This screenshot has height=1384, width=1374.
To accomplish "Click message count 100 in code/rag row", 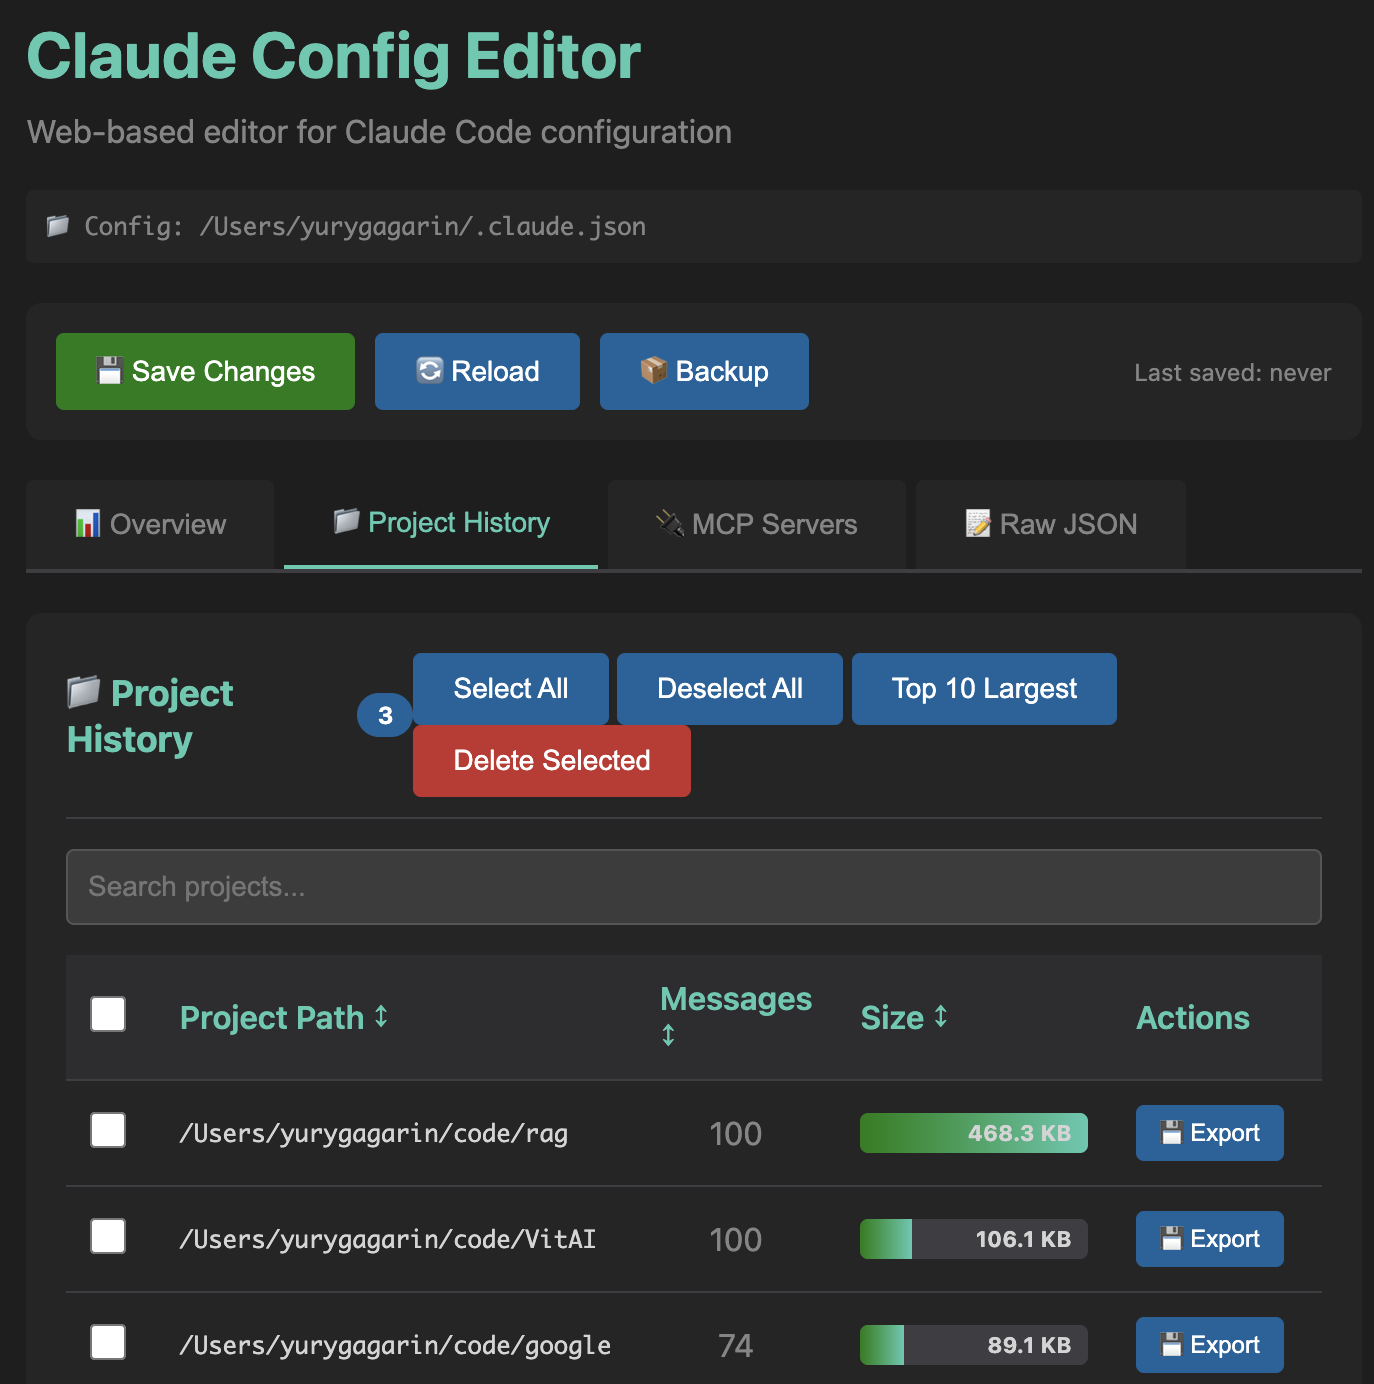I will click(736, 1134).
